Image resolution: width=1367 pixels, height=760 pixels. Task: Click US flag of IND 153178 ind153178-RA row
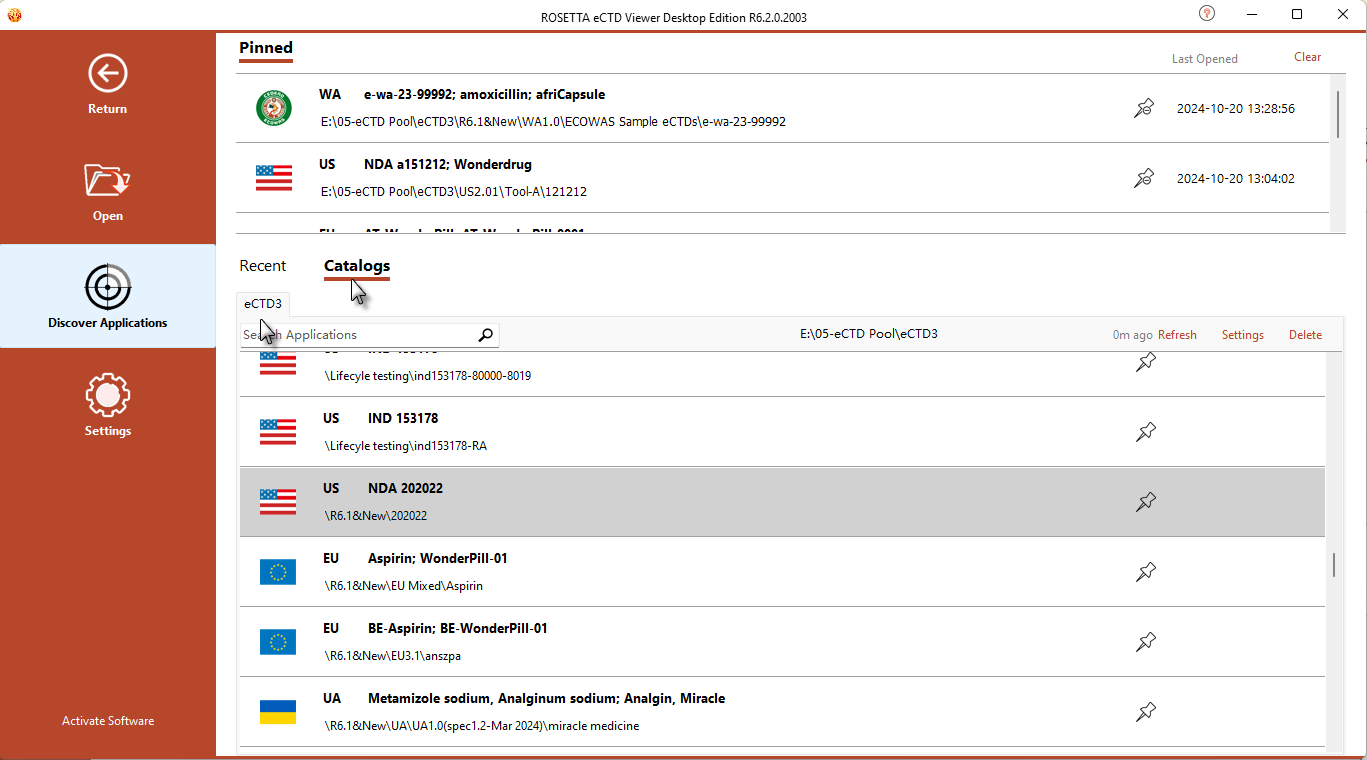click(278, 432)
